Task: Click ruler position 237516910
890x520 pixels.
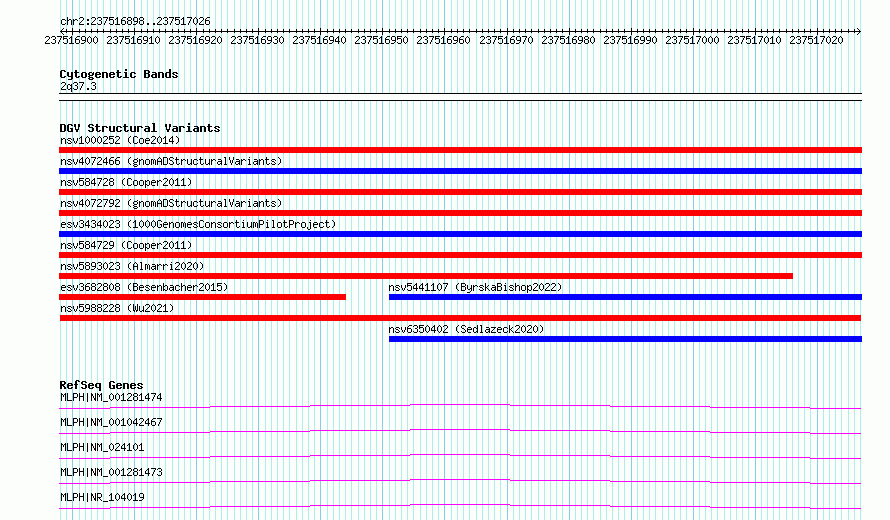Action: (x=133, y=40)
